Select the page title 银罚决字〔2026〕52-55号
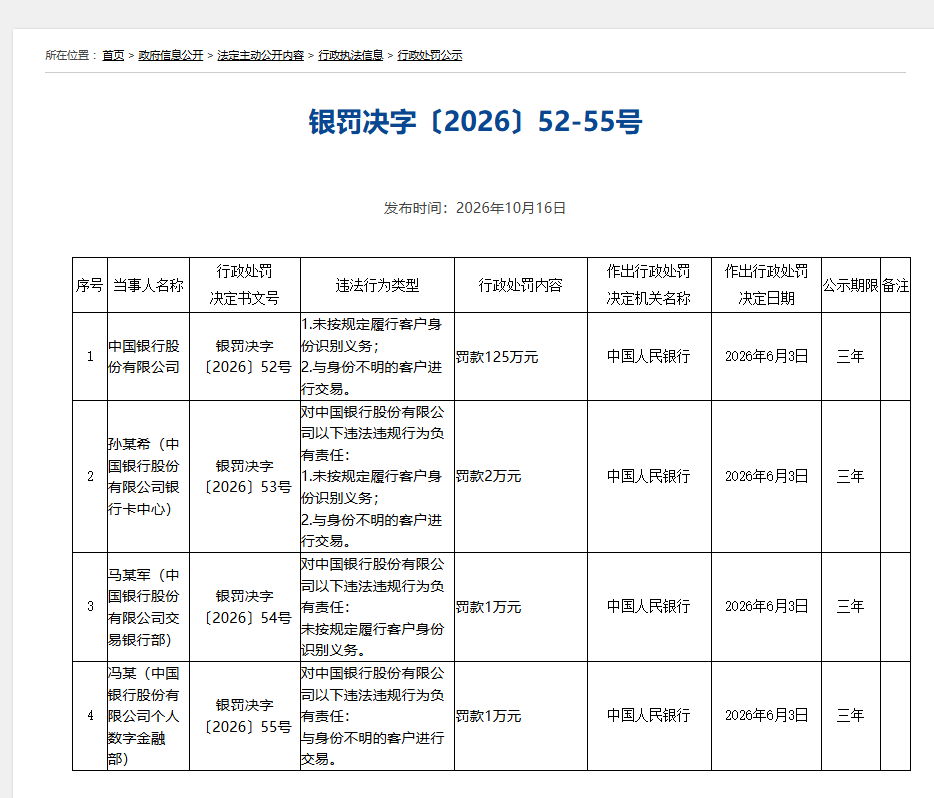 [475, 122]
